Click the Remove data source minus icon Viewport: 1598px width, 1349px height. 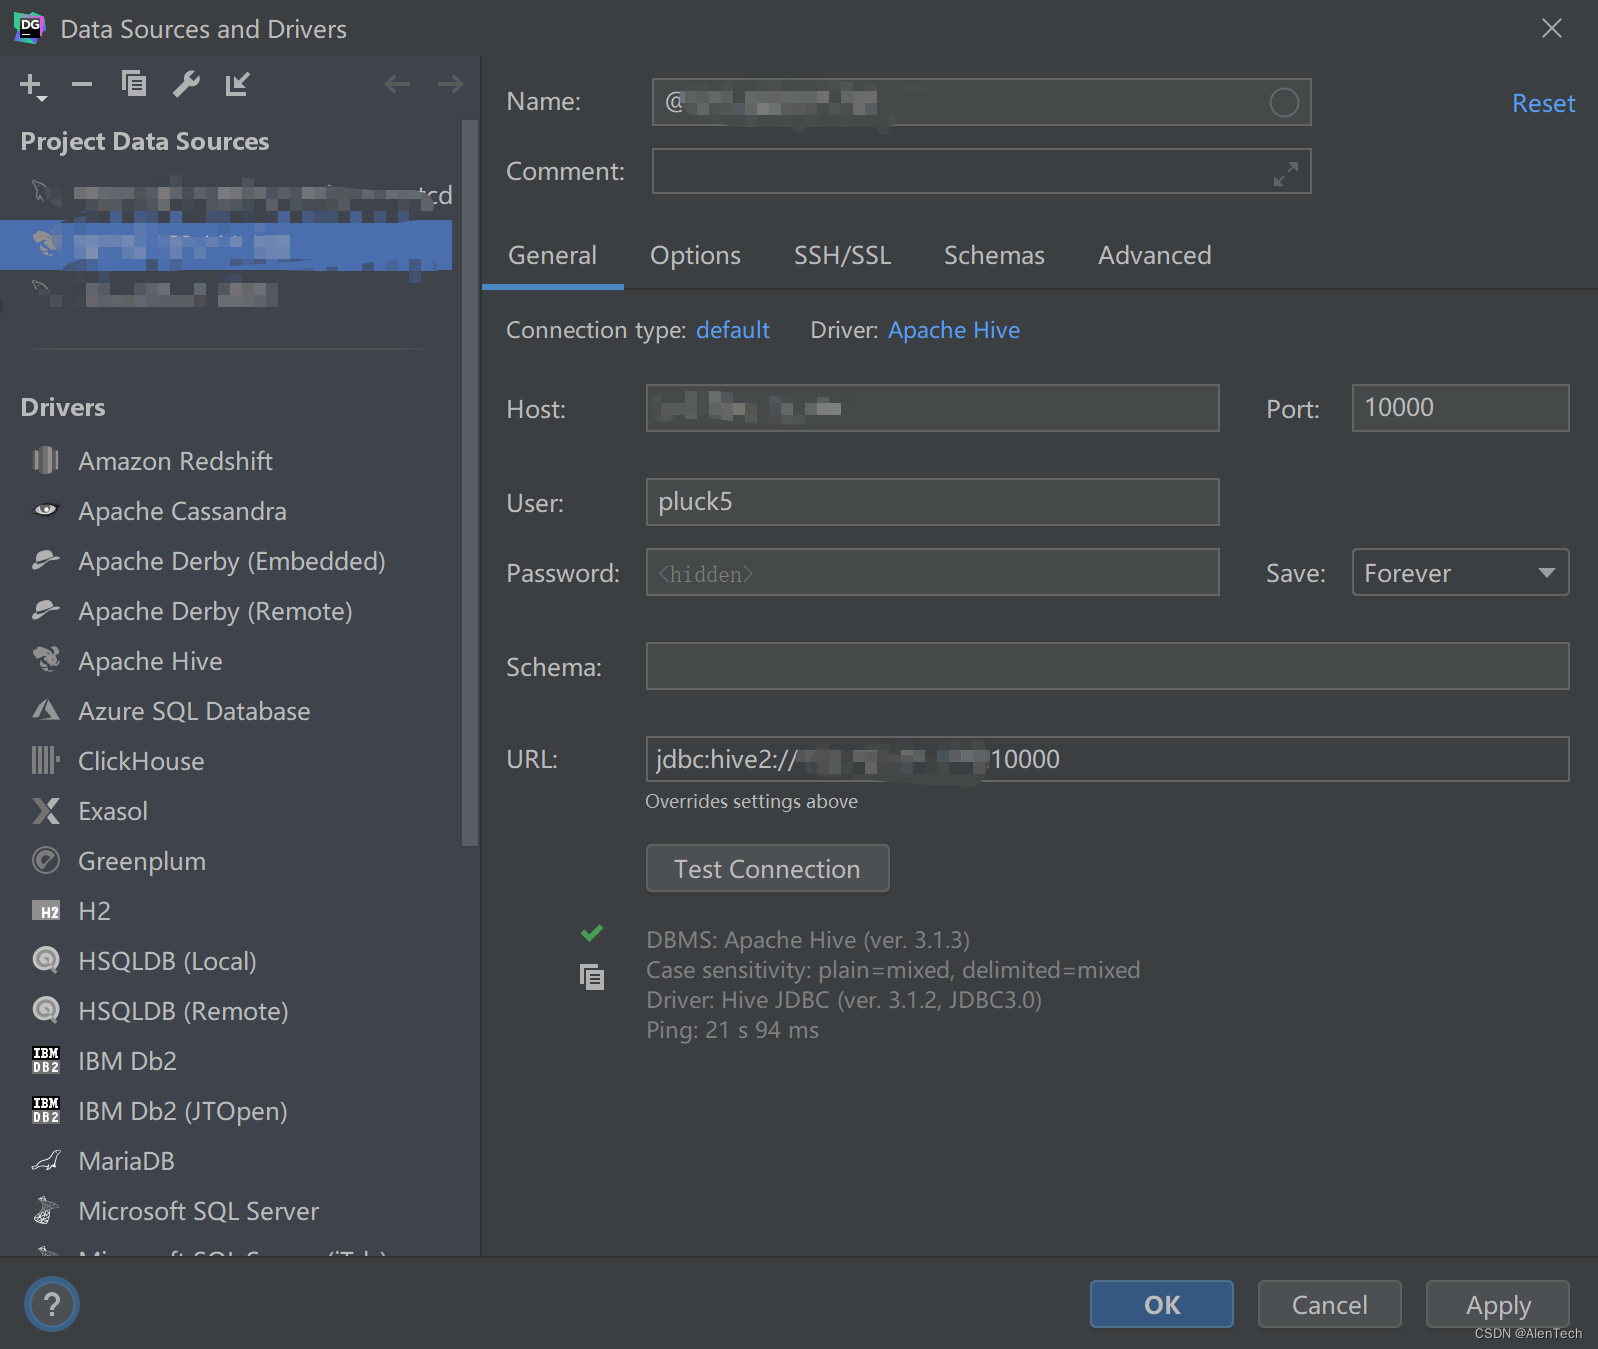coord(82,85)
